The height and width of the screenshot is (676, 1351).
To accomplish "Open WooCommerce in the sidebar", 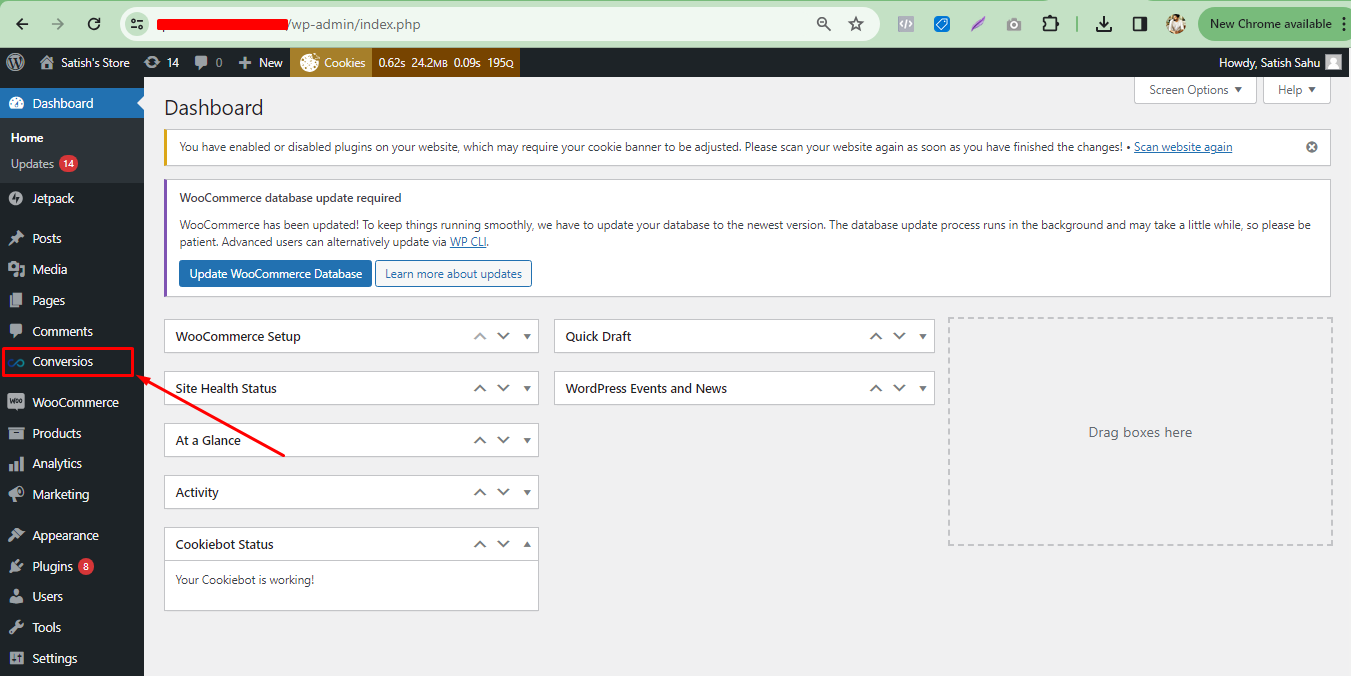I will point(72,402).
